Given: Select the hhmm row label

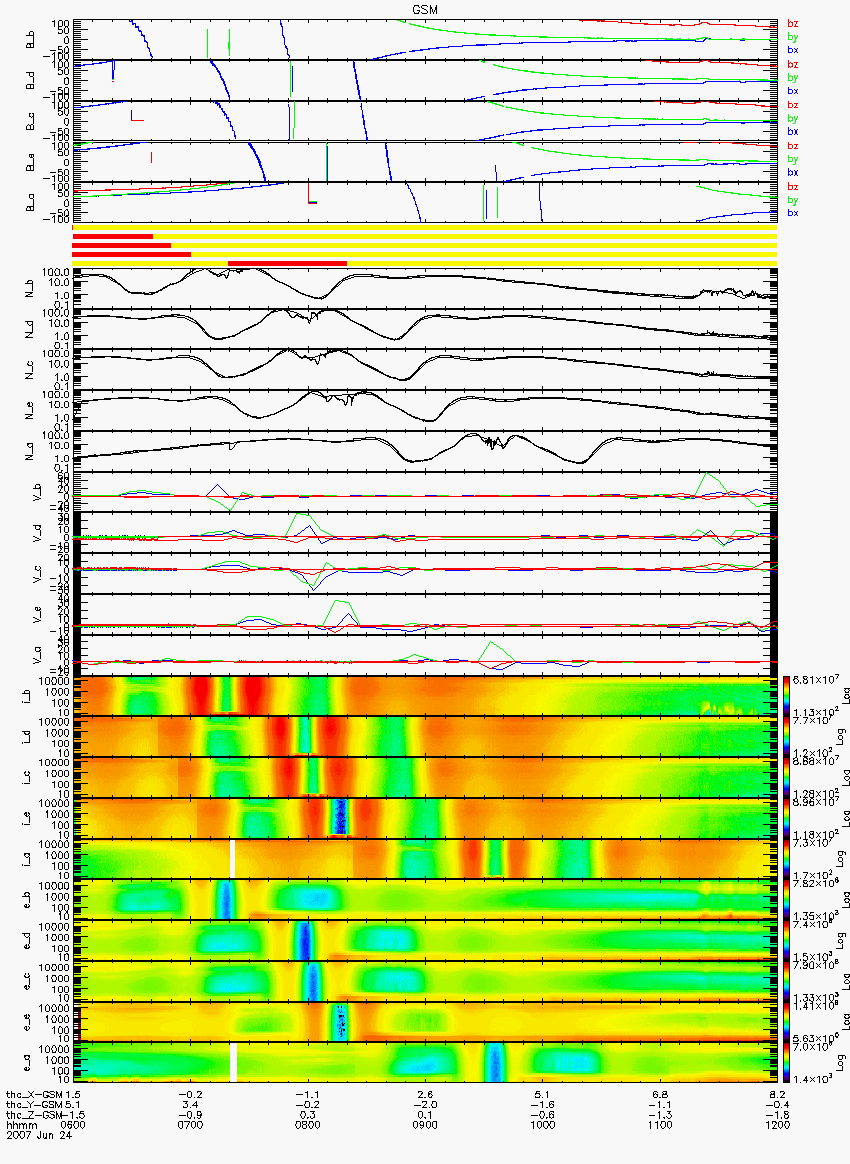Looking at the screenshot, I should pyautogui.click(x=22, y=1125).
